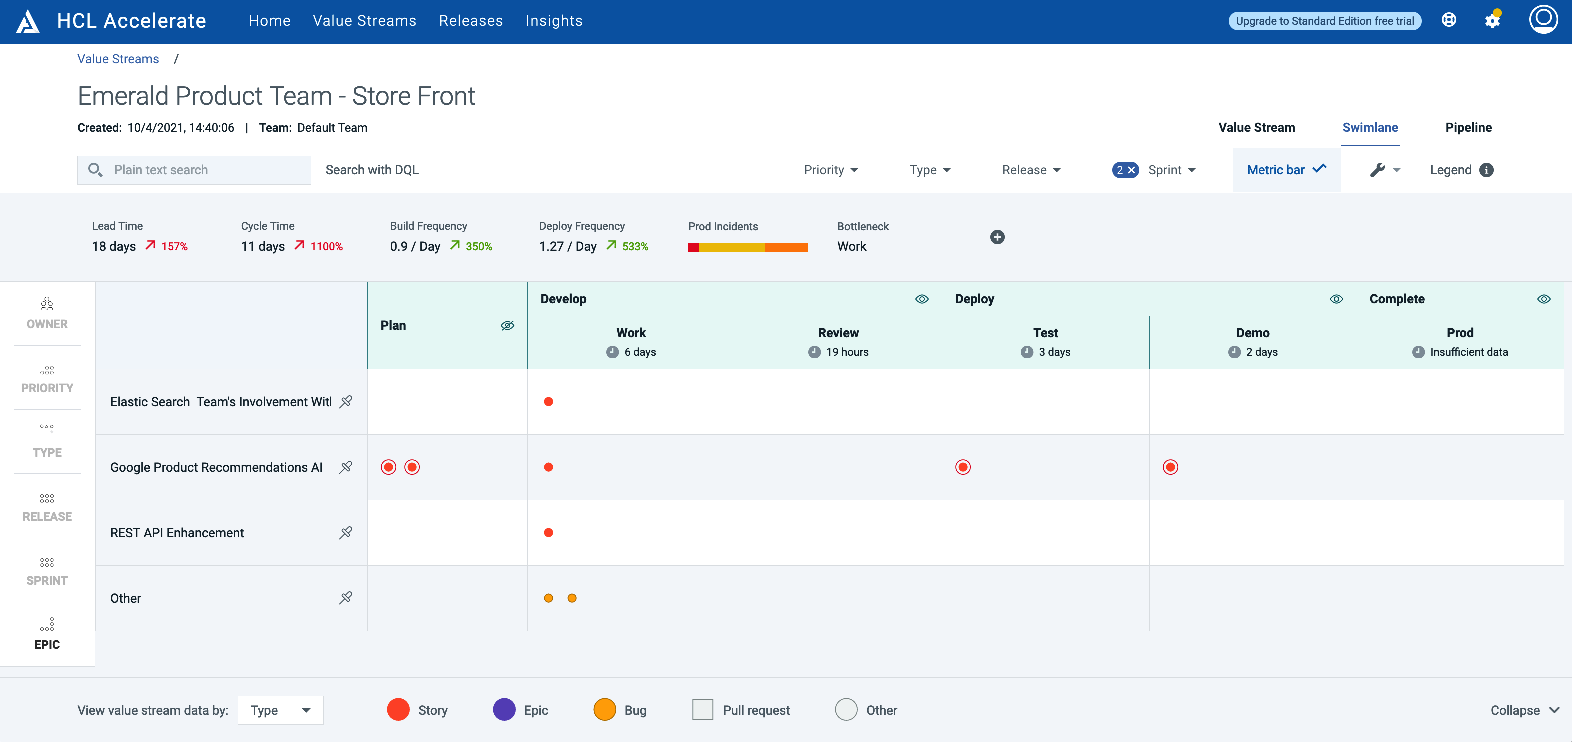The height and width of the screenshot is (742, 1572).
Task: Click the Prod stage clock icon
Action: tap(1418, 352)
